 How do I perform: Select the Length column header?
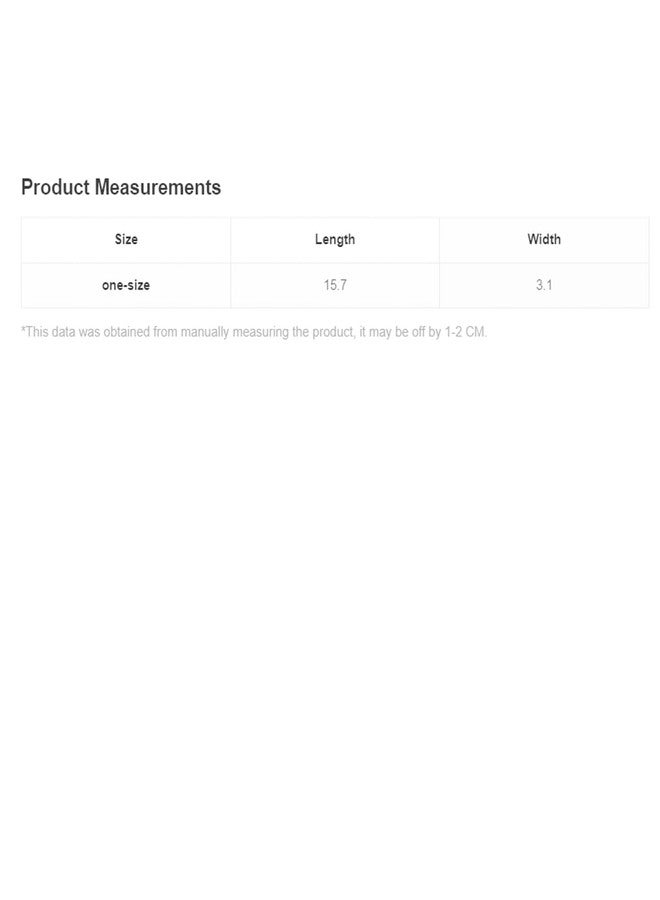335,240
